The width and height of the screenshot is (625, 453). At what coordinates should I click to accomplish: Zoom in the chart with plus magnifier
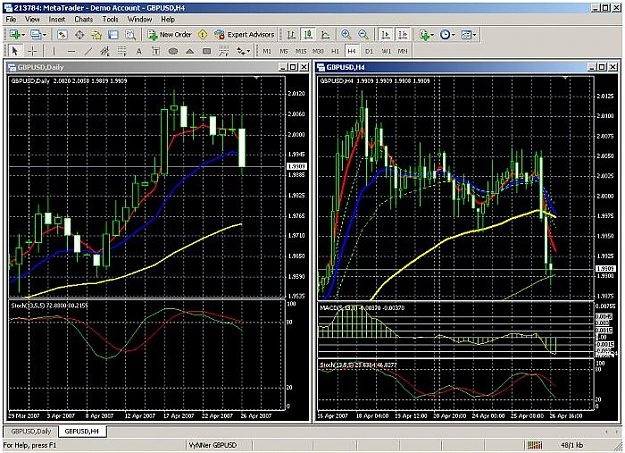[346, 35]
